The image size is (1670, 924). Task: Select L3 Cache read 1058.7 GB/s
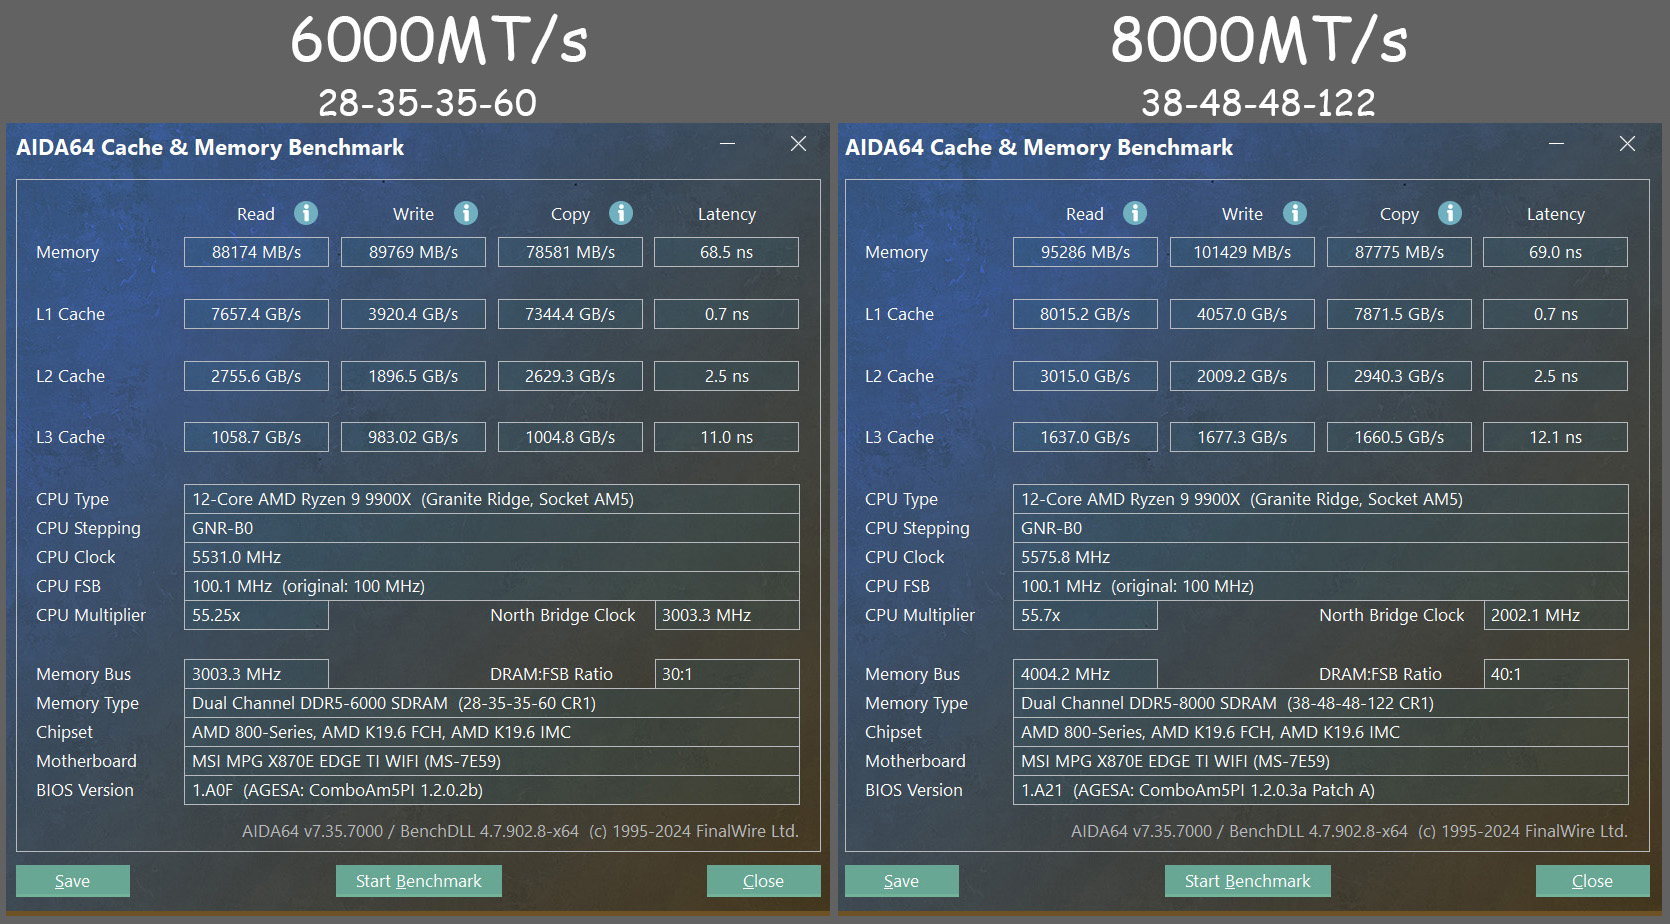tap(256, 437)
